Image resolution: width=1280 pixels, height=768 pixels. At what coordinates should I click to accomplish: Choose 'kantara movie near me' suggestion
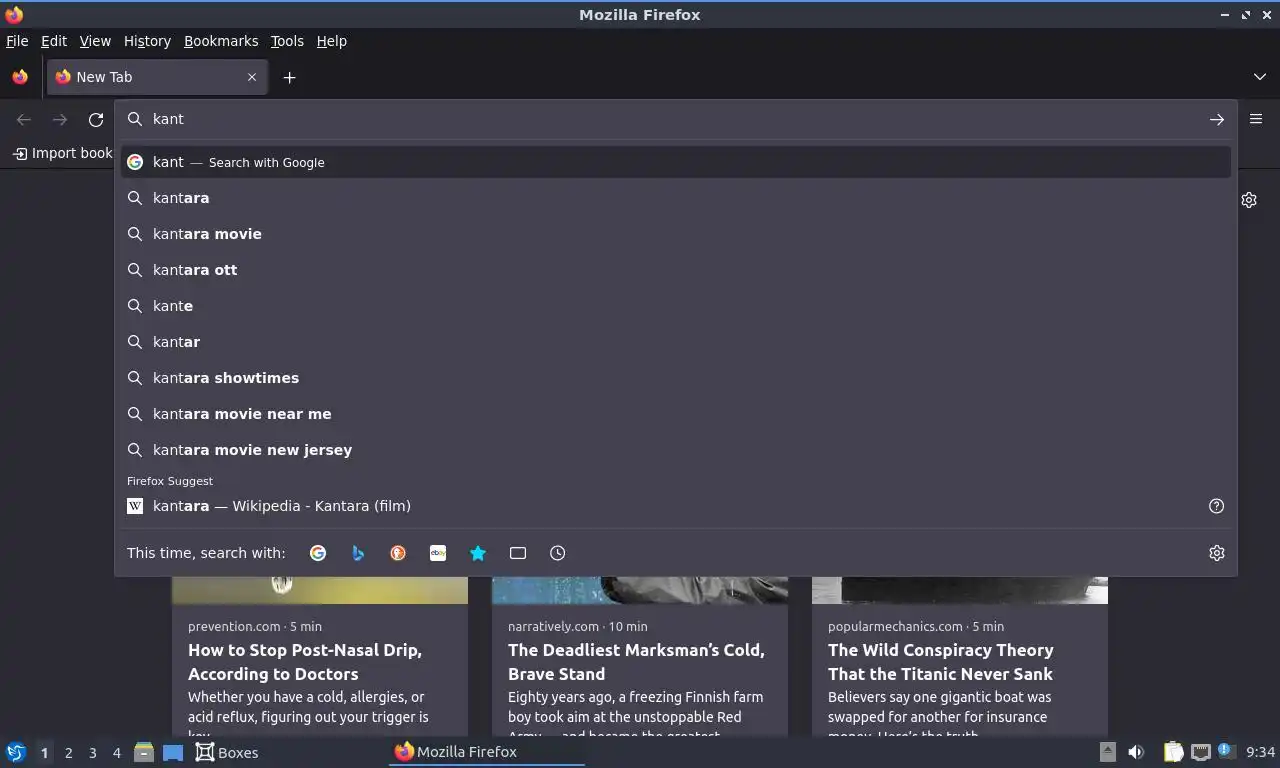(676, 414)
